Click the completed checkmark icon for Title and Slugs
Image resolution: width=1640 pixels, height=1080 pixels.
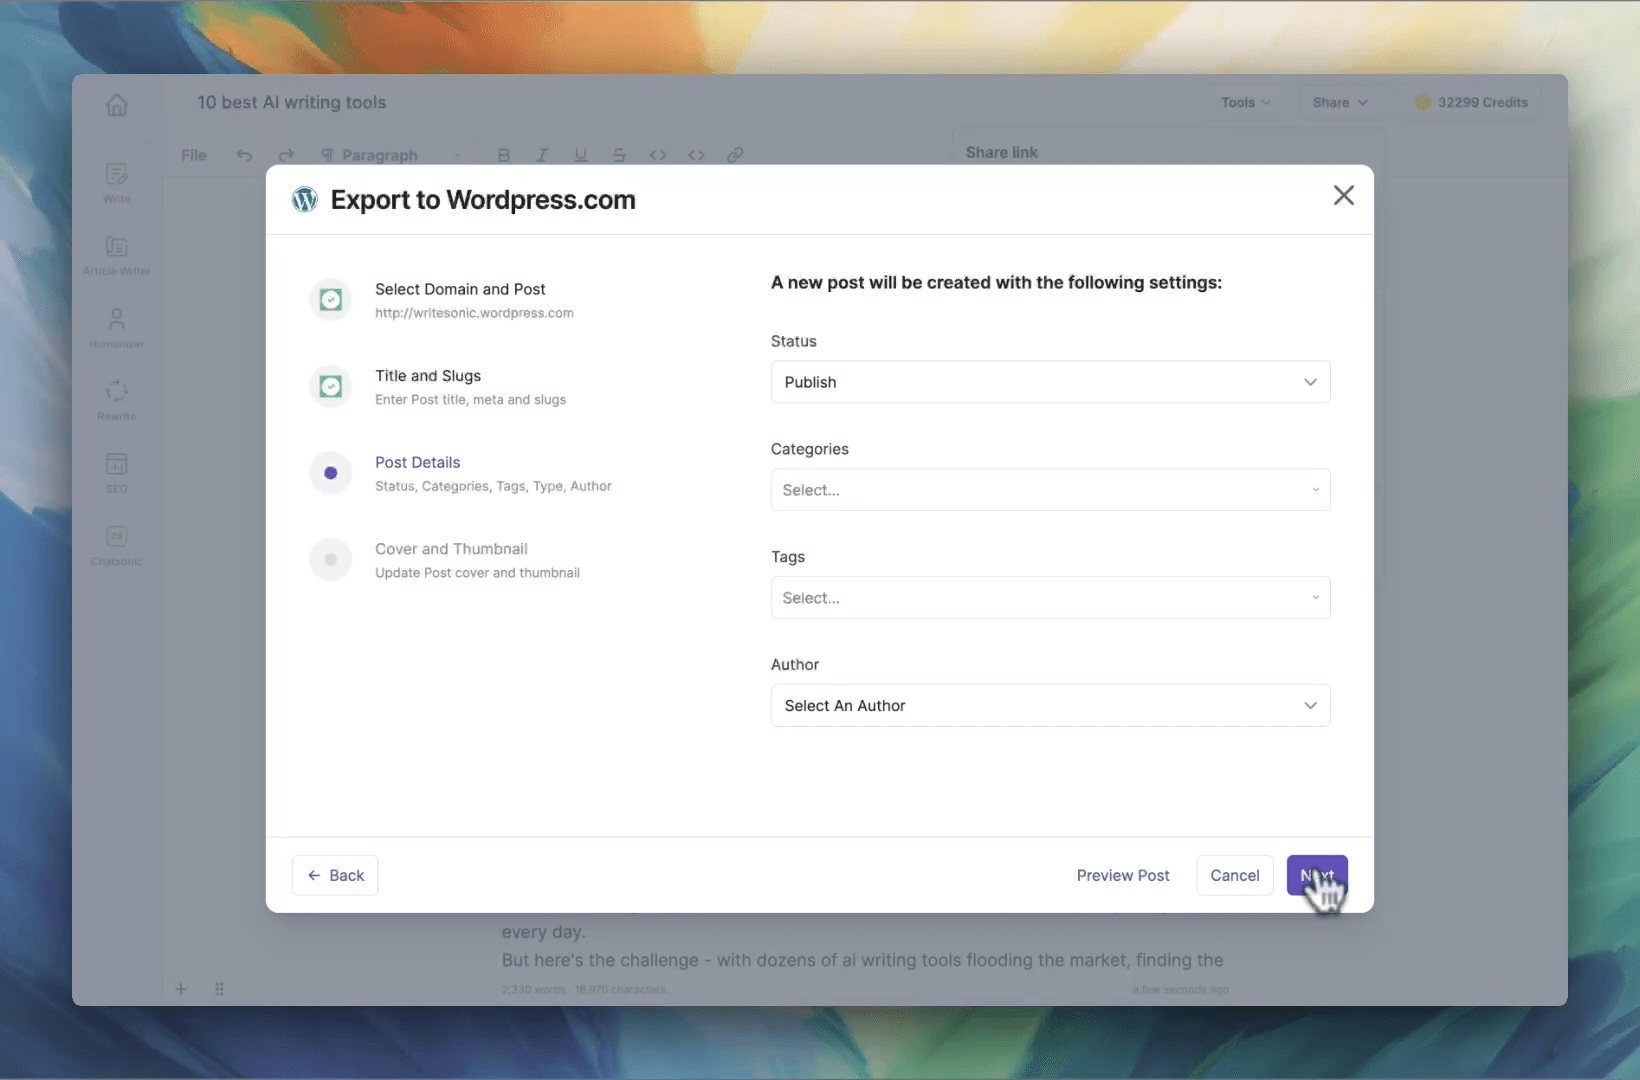click(x=330, y=386)
